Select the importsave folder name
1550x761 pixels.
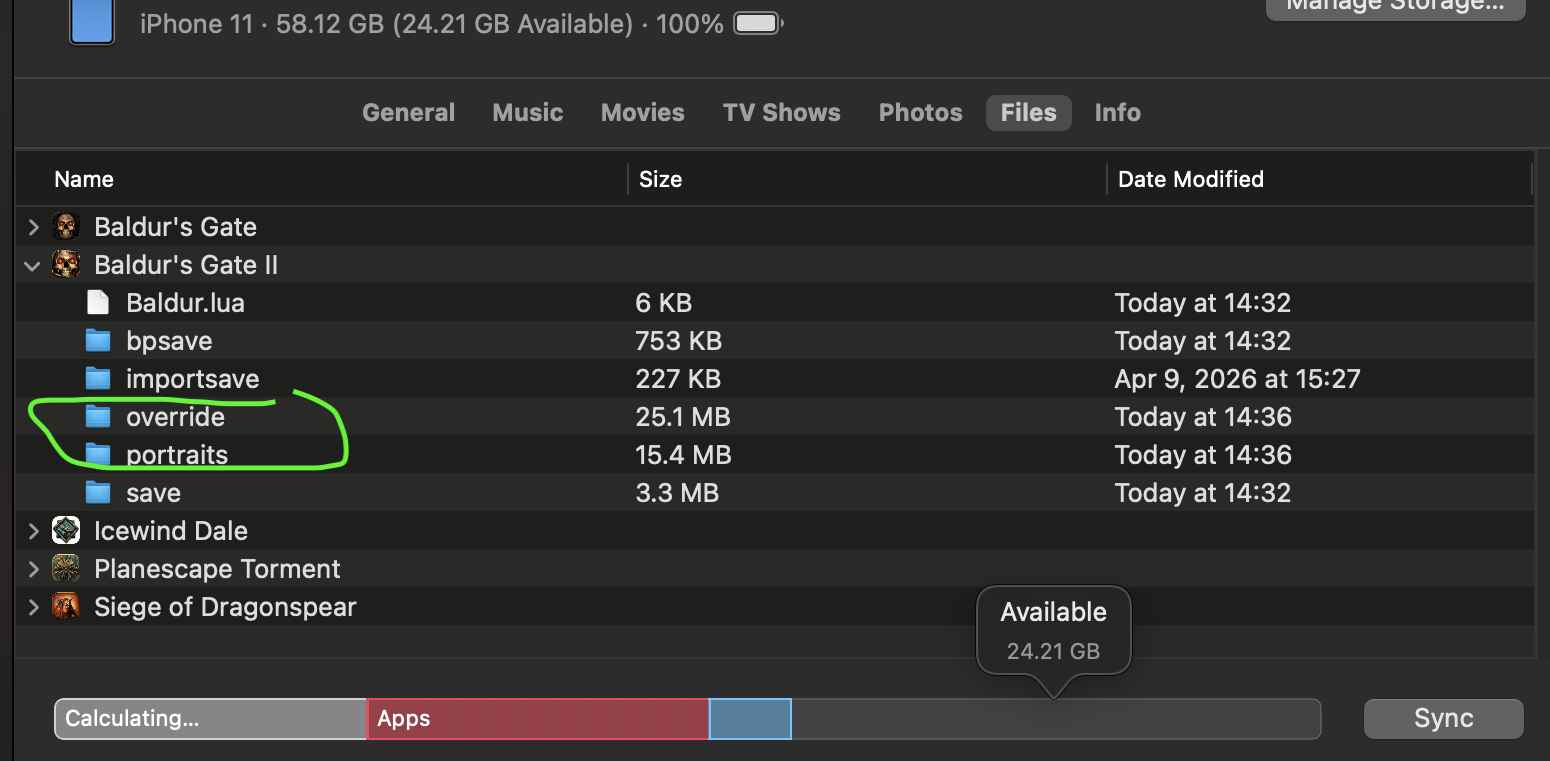tap(192, 379)
